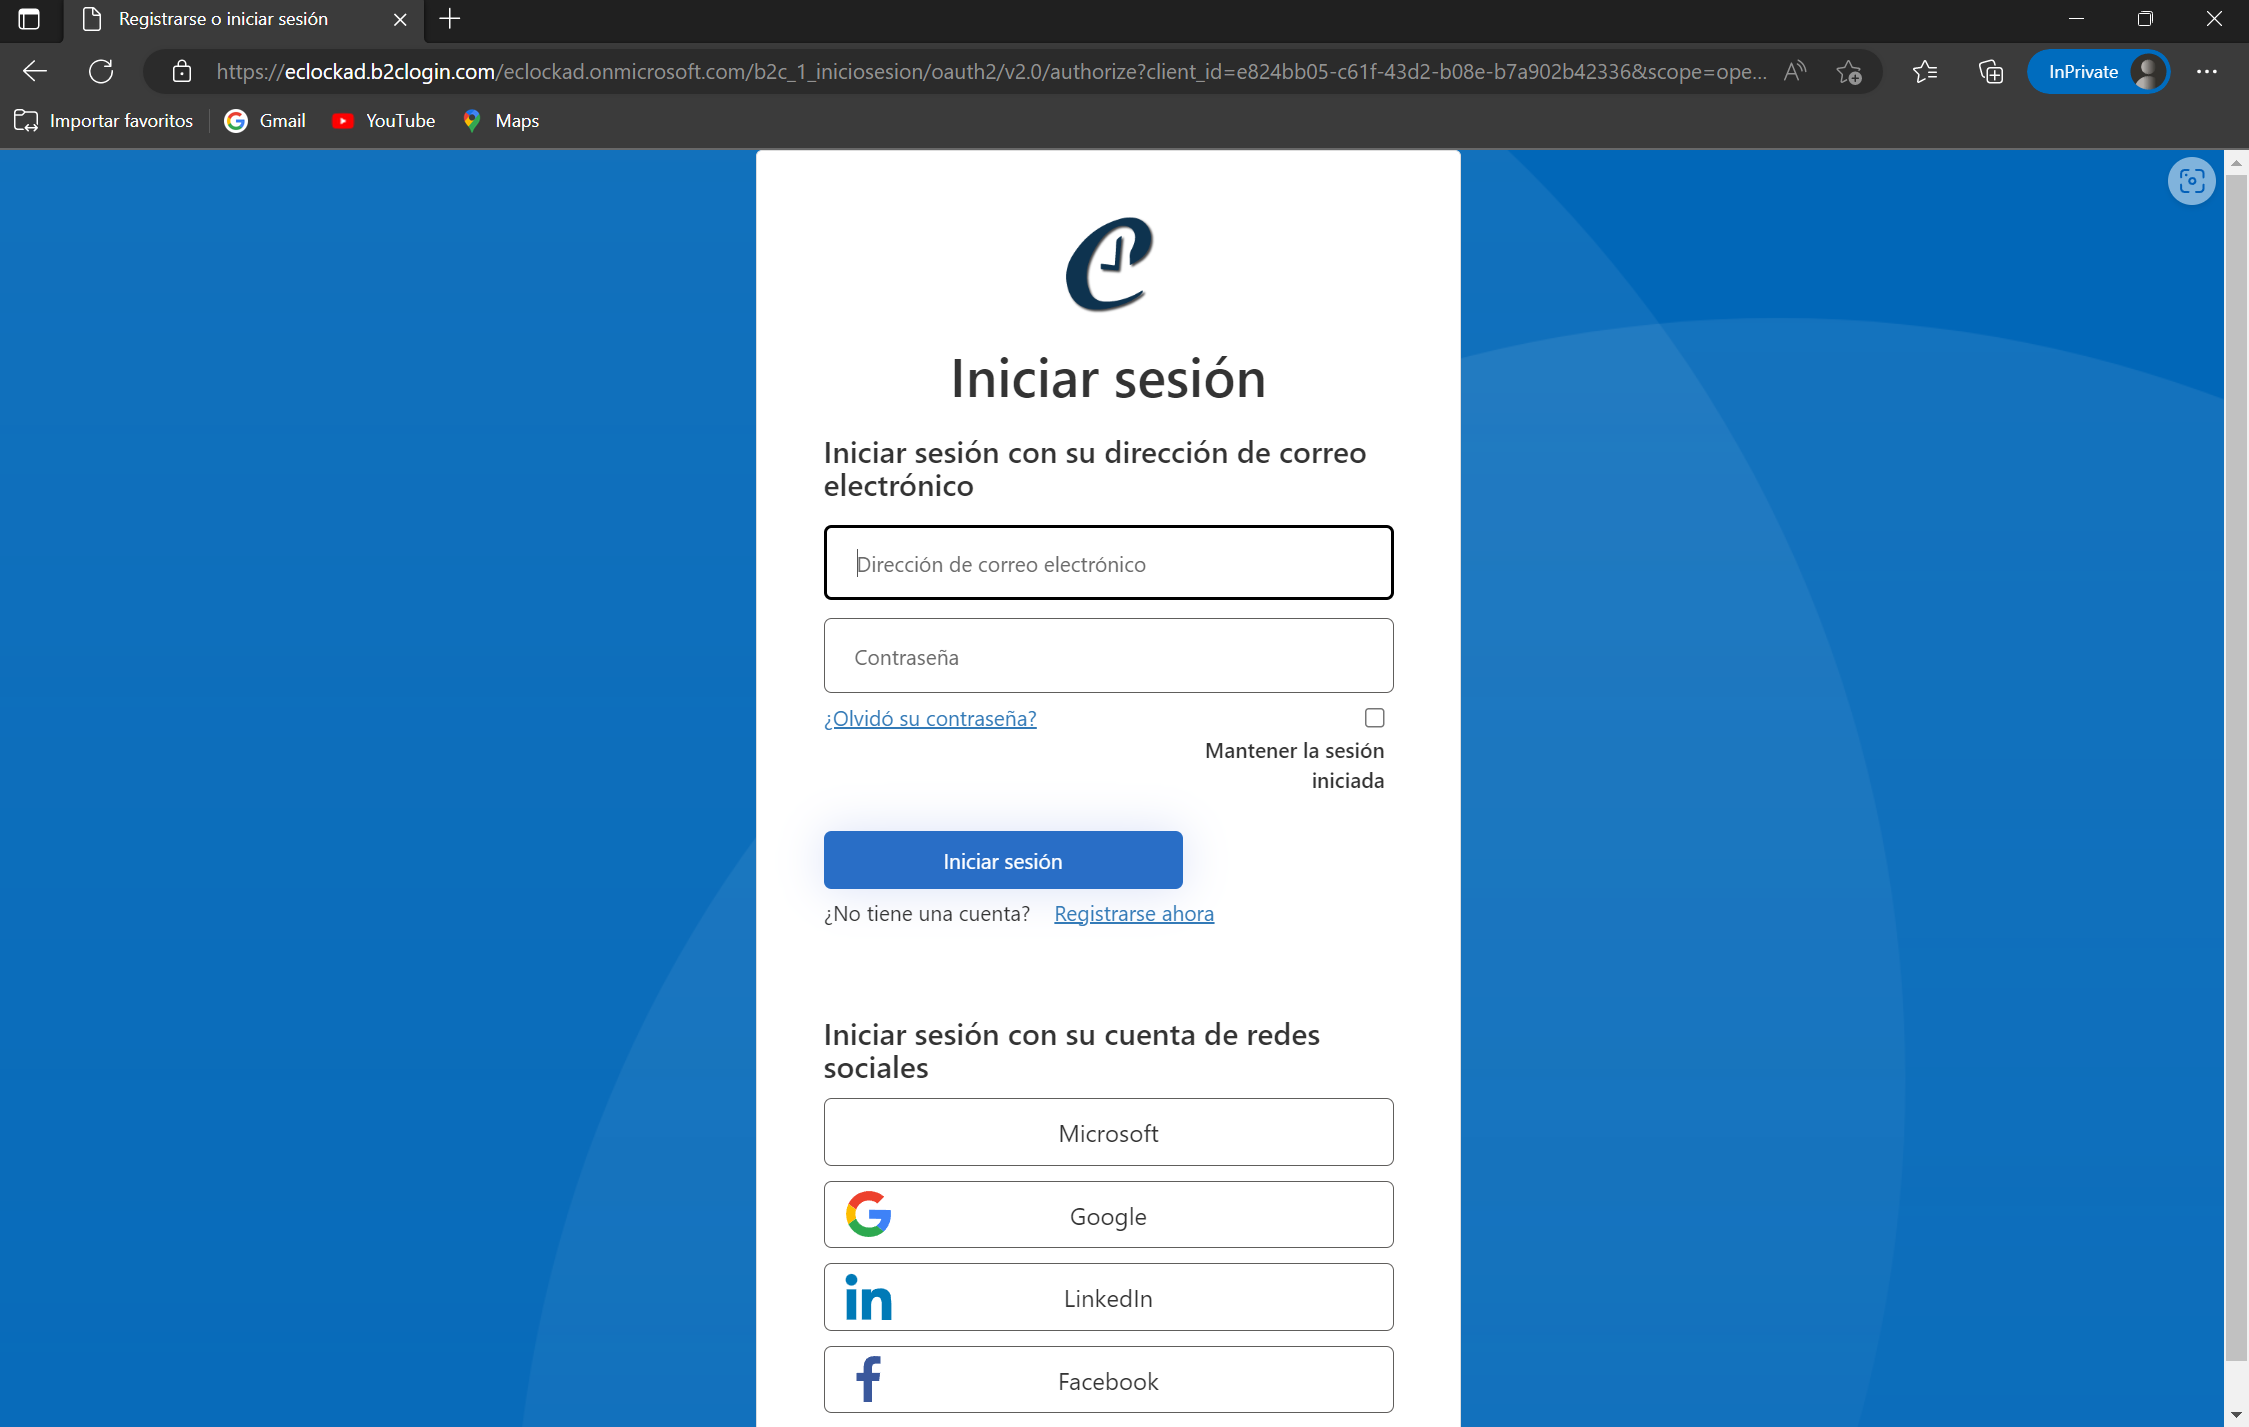Focus the Dirección de correo electrónico field

click(x=1108, y=563)
